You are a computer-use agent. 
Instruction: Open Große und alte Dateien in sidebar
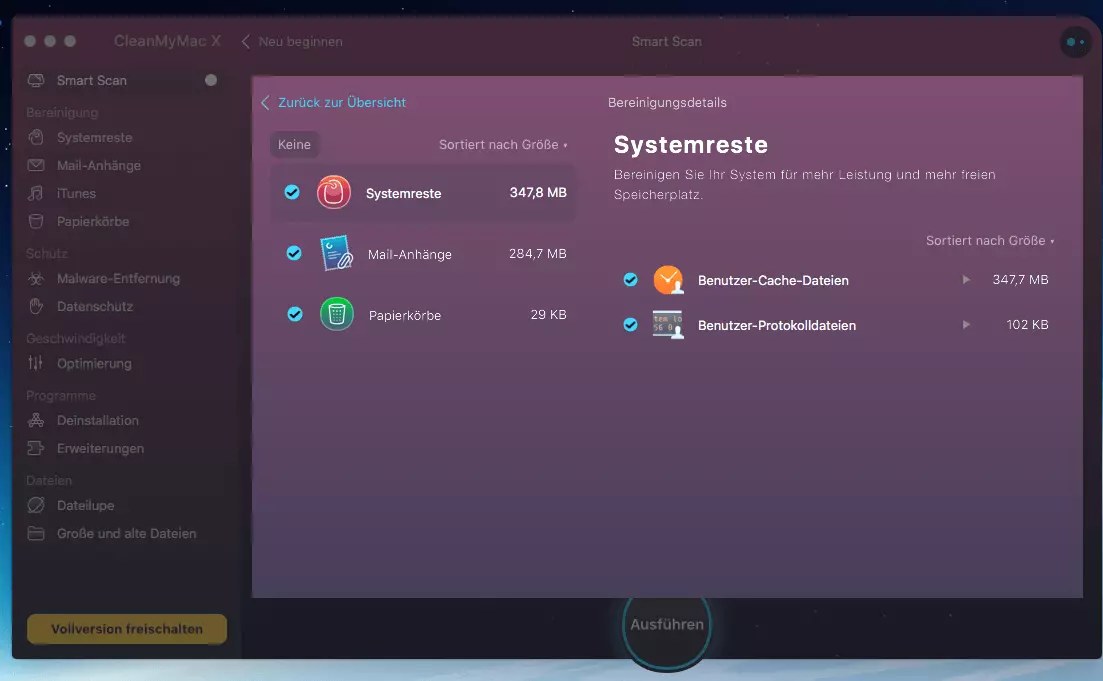127,533
